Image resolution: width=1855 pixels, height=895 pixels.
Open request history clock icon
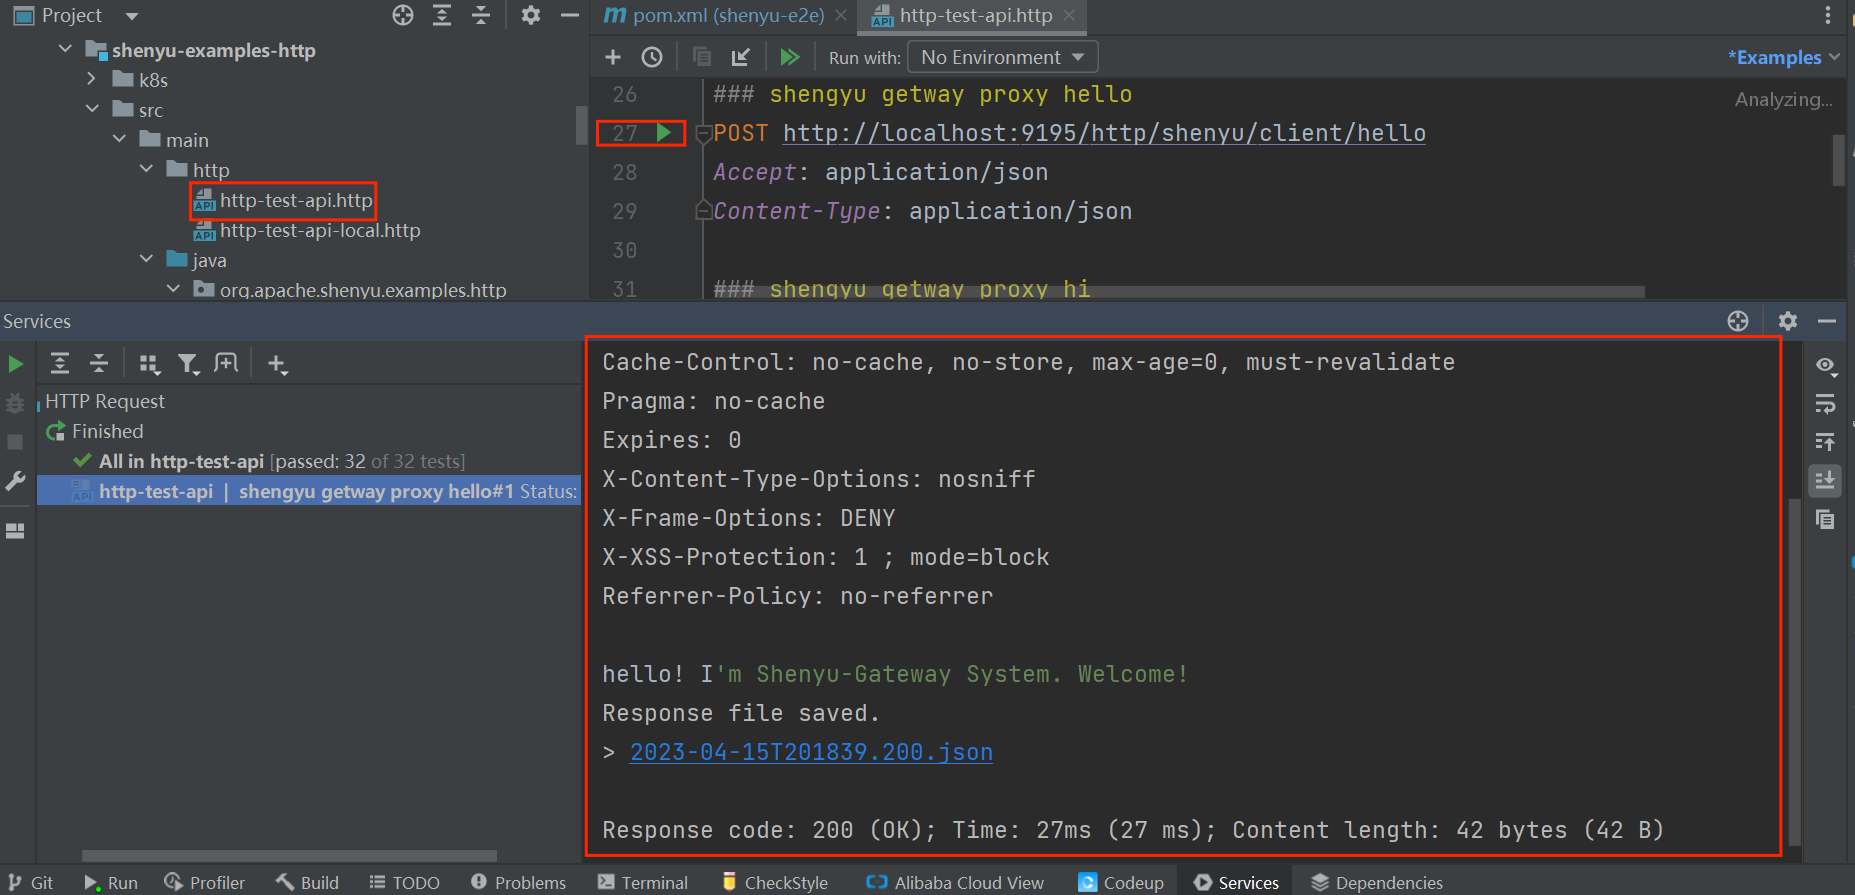coord(652,57)
